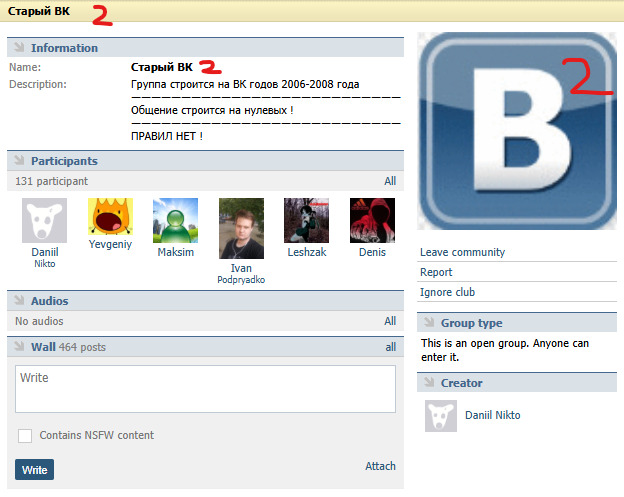
Task: Click the Audios section header
Action: tap(205, 300)
